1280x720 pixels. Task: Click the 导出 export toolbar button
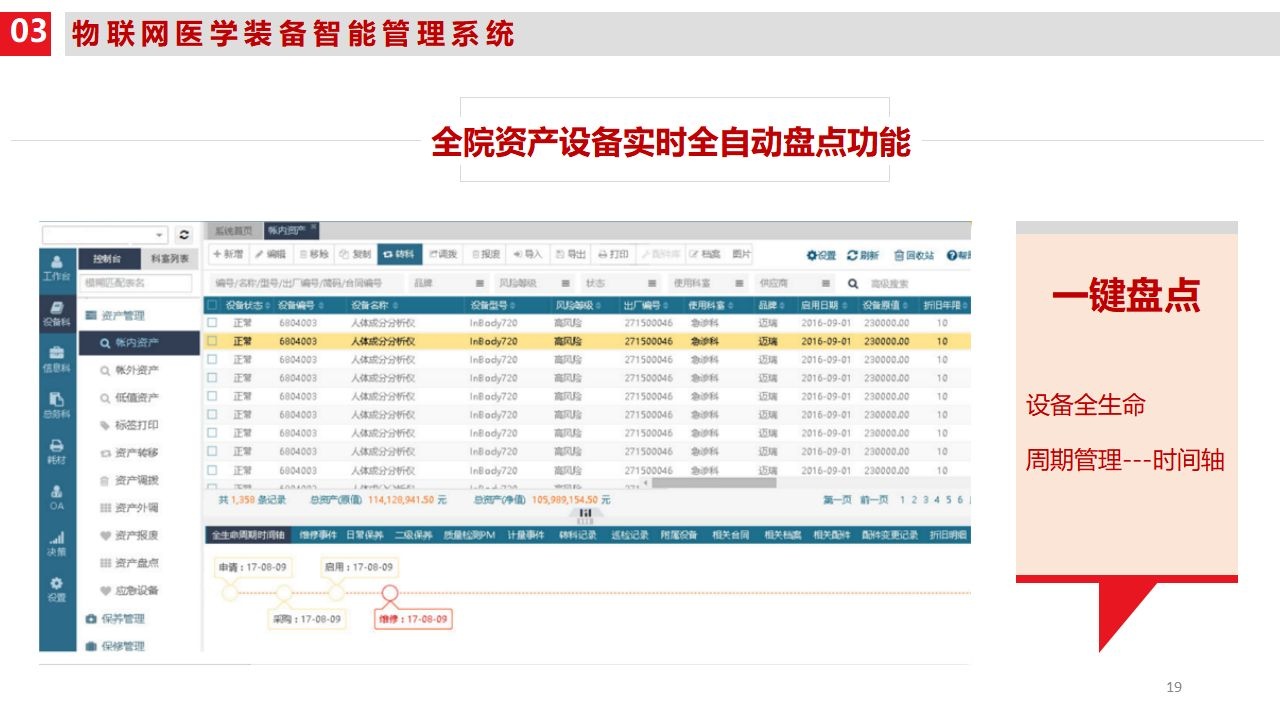571,255
